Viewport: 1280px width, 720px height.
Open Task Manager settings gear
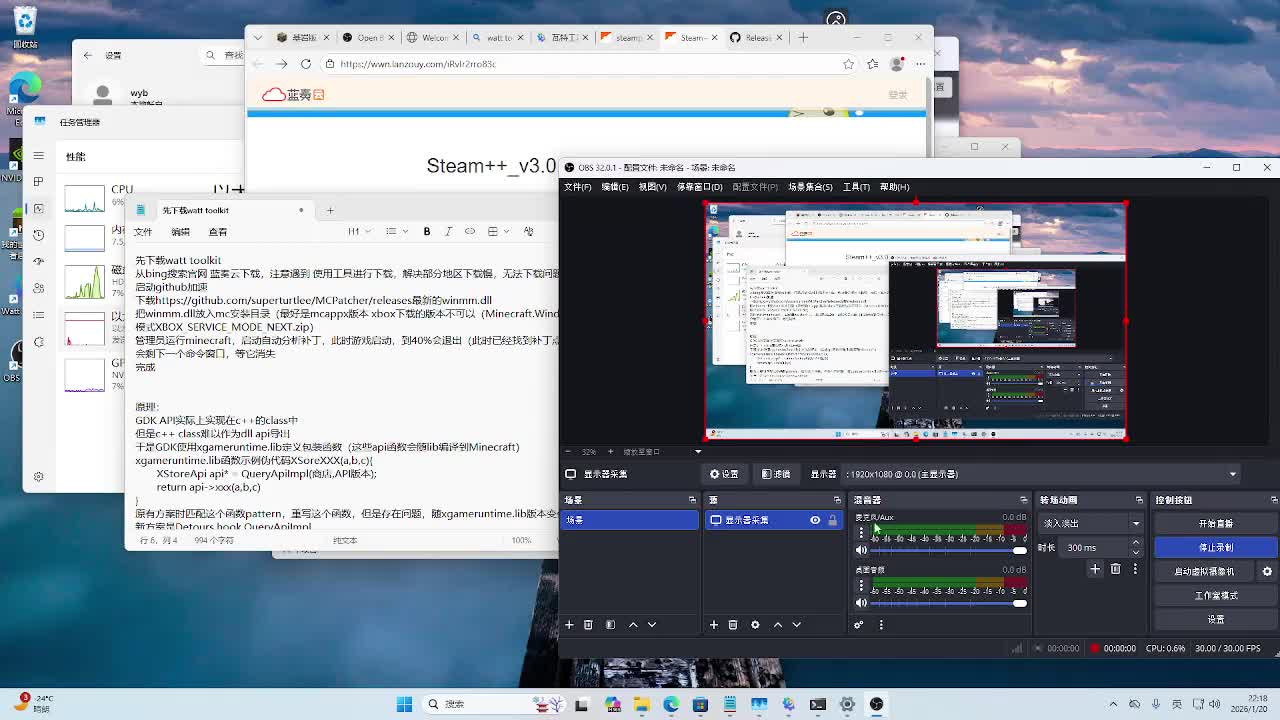(38, 477)
